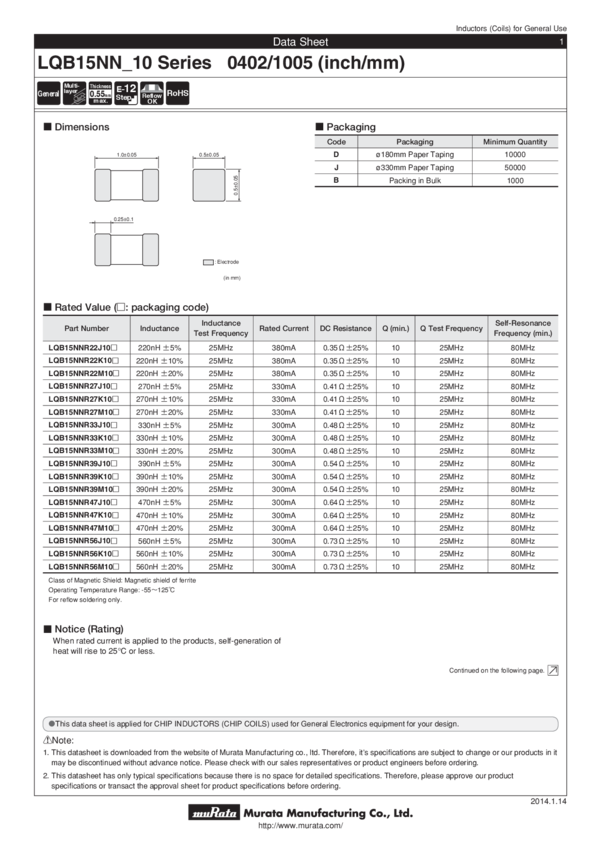Click packaging code J cell
Viewport: 601px width, 850px height.
click(336, 168)
